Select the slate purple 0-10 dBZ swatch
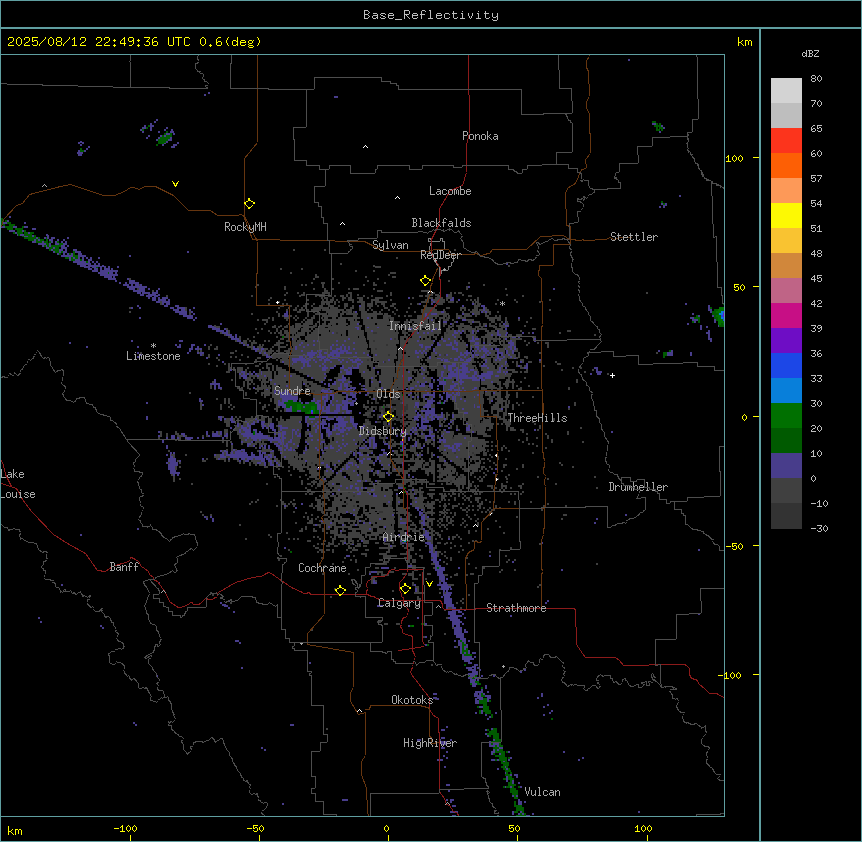The width and height of the screenshot is (862, 842). [786, 466]
